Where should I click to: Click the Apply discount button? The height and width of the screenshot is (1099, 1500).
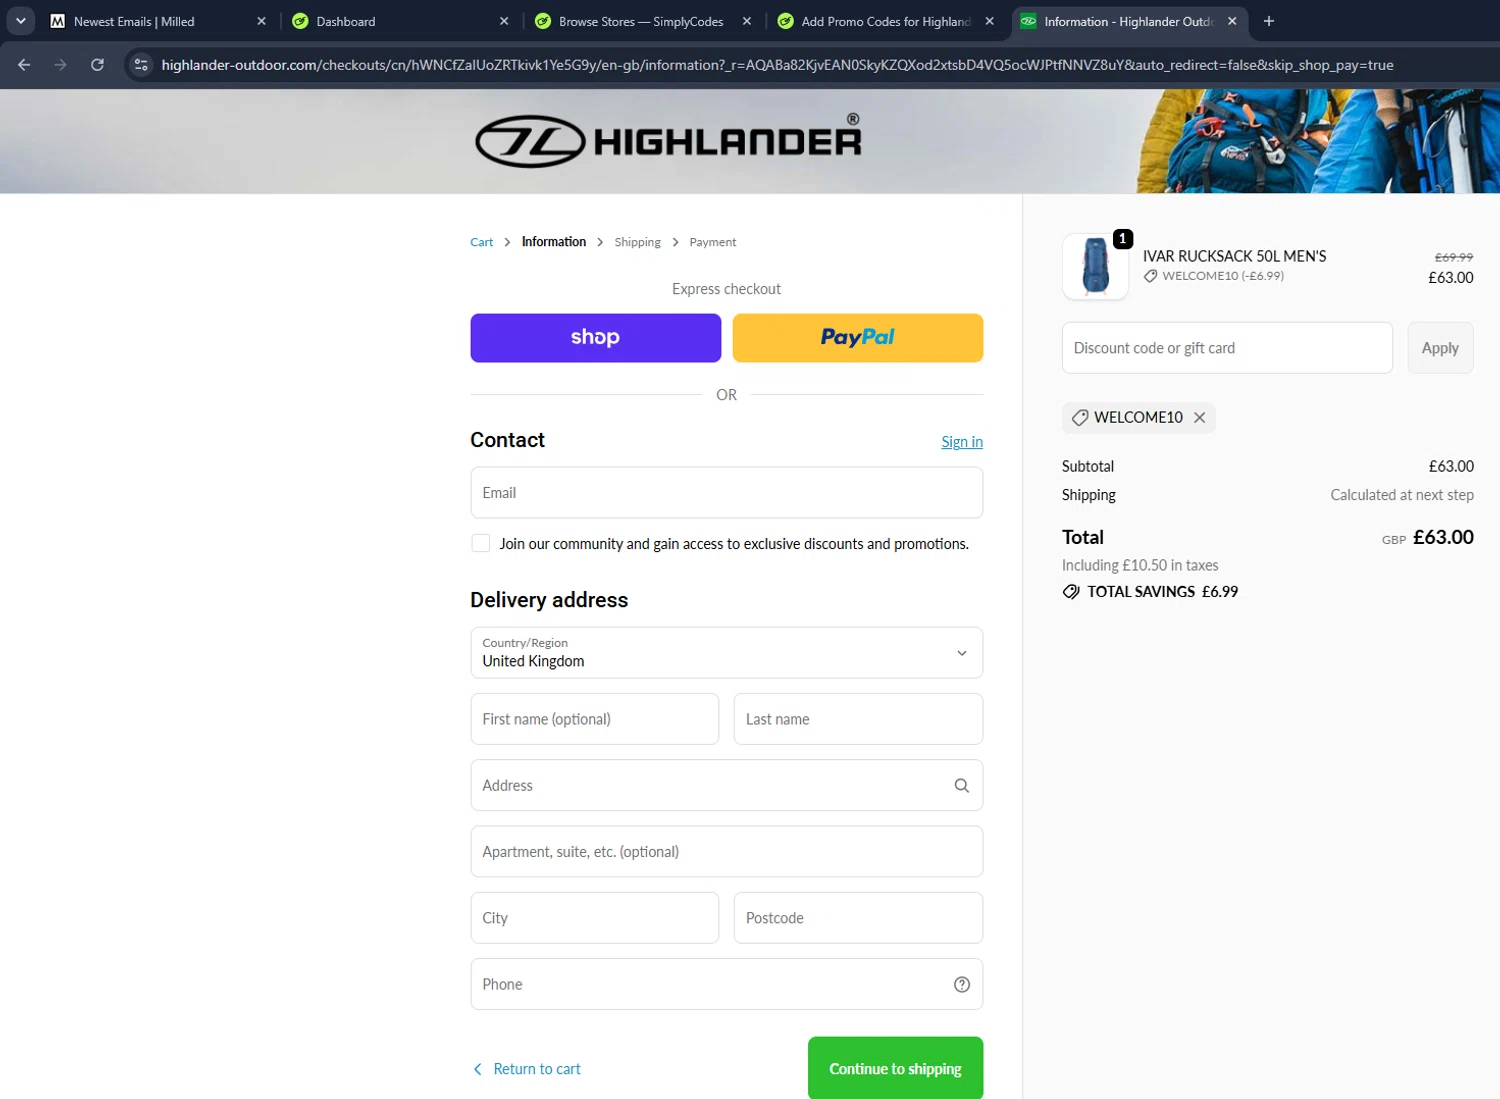(x=1440, y=348)
